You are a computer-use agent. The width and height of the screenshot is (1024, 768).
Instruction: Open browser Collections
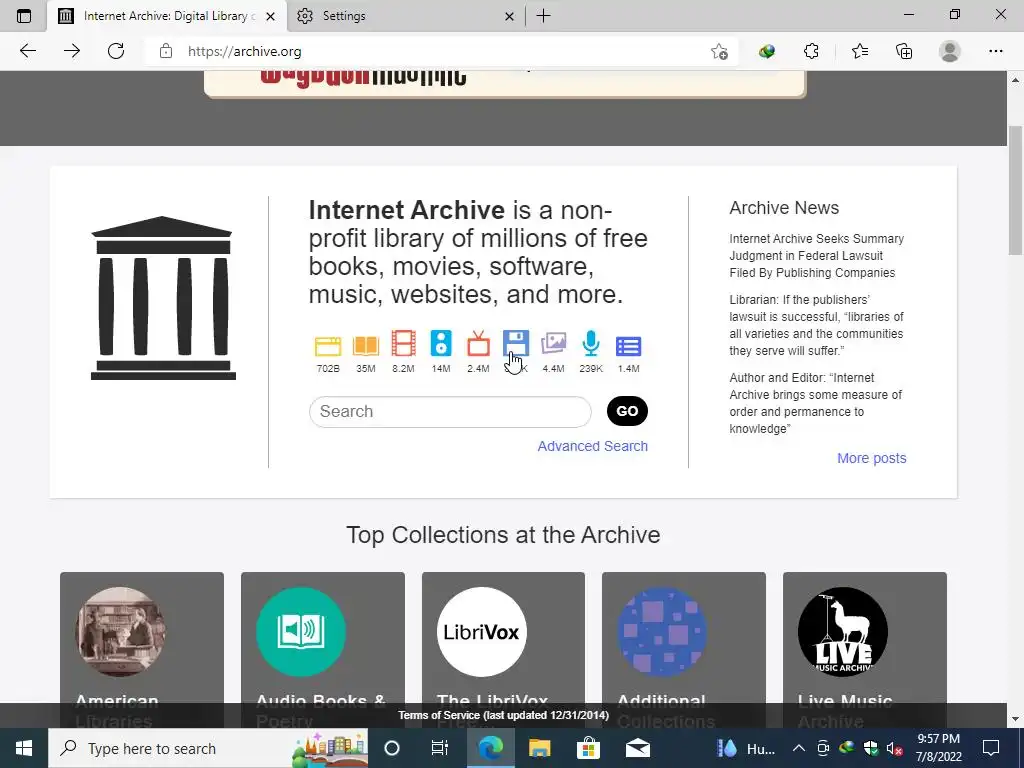click(904, 51)
